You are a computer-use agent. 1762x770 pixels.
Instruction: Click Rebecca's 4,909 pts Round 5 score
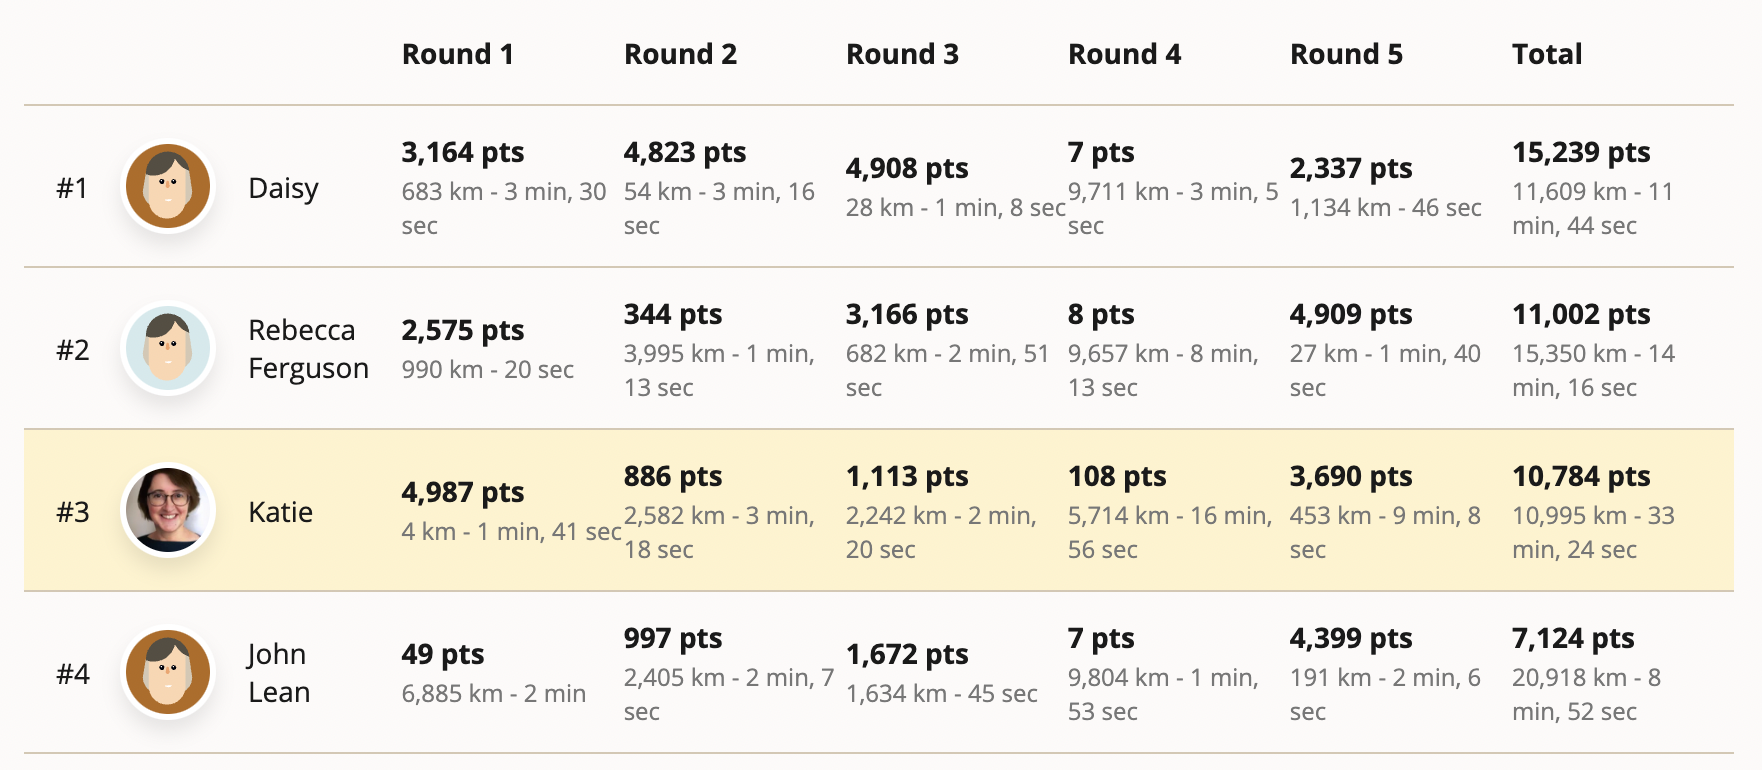[x=1351, y=314]
